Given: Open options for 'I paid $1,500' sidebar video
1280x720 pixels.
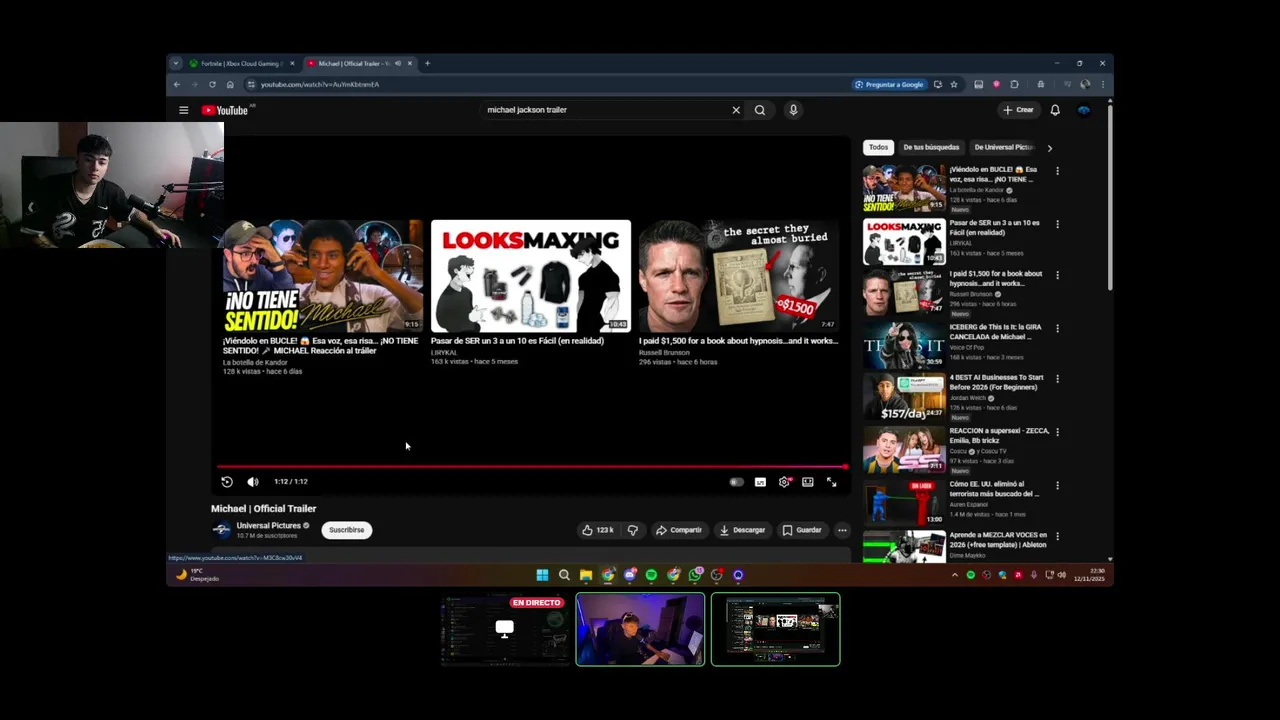Looking at the screenshot, I should point(1057,275).
